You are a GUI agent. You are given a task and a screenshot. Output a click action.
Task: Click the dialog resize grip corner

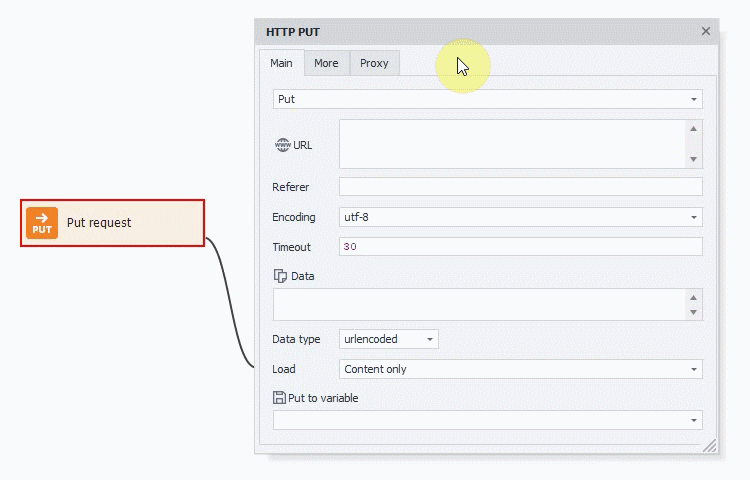[x=710, y=446]
